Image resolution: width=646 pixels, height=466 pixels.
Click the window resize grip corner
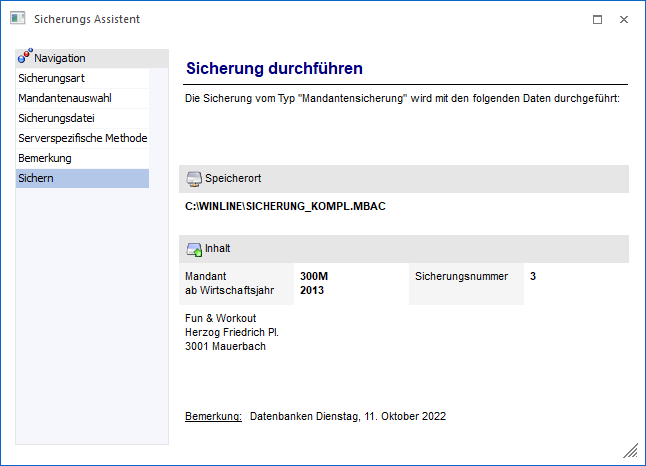pyautogui.click(x=630, y=452)
